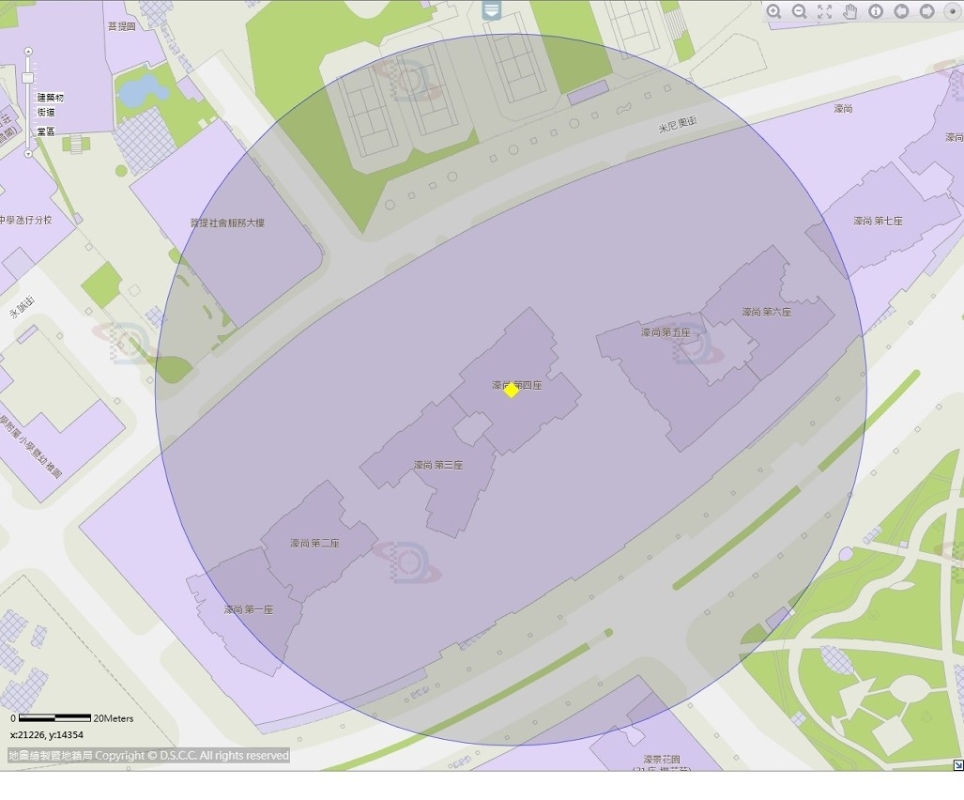Select the zoom in magnifier tool
Image resolution: width=964 pixels, height=800 pixels.
[x=774, y=11]
